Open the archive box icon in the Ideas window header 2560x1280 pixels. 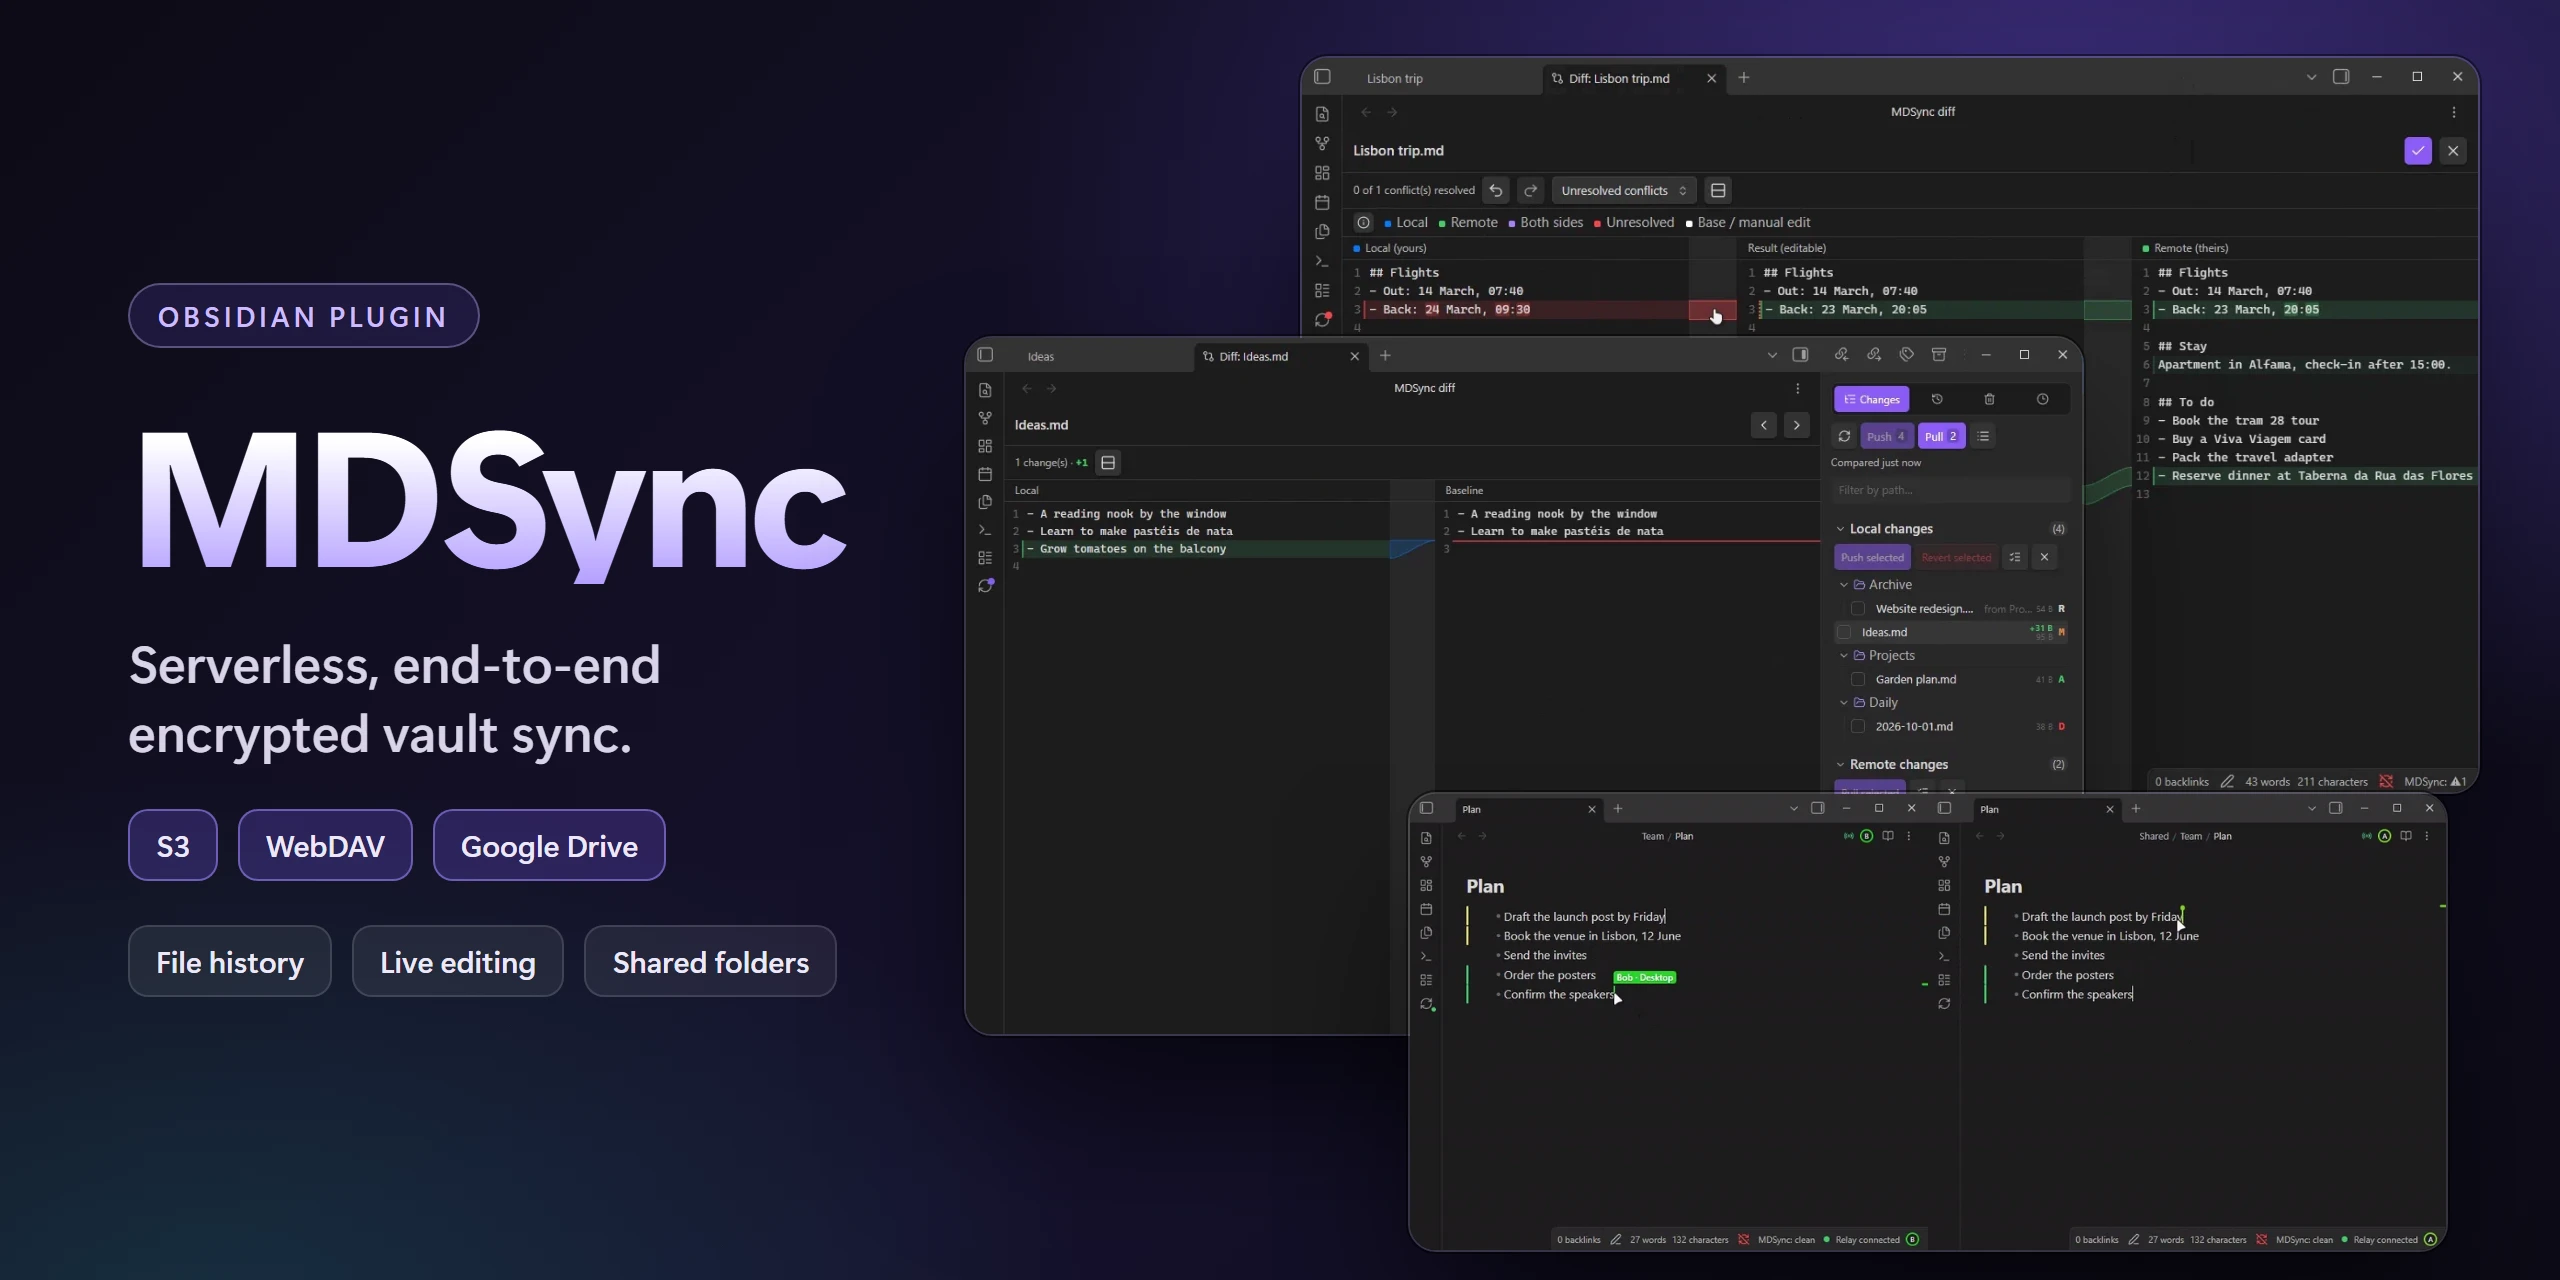(x=1939, y=354)
